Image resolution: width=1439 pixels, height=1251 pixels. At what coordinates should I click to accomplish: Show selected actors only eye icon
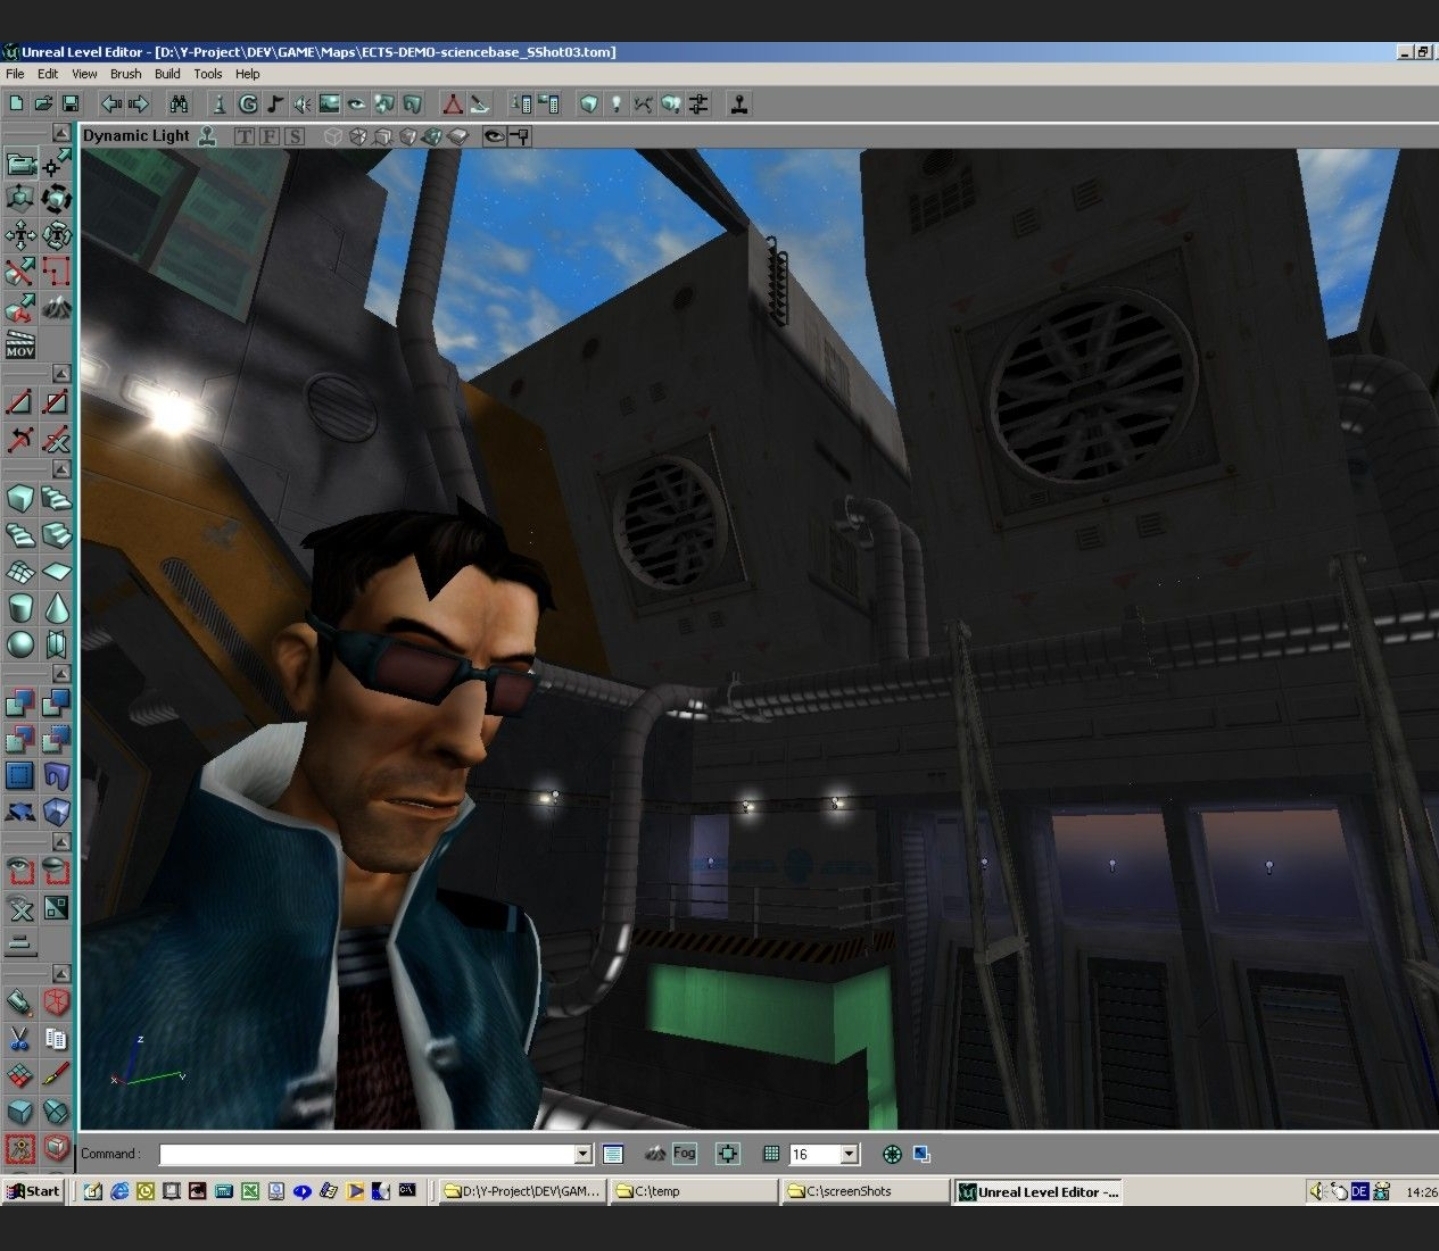[x=20, y=870]
